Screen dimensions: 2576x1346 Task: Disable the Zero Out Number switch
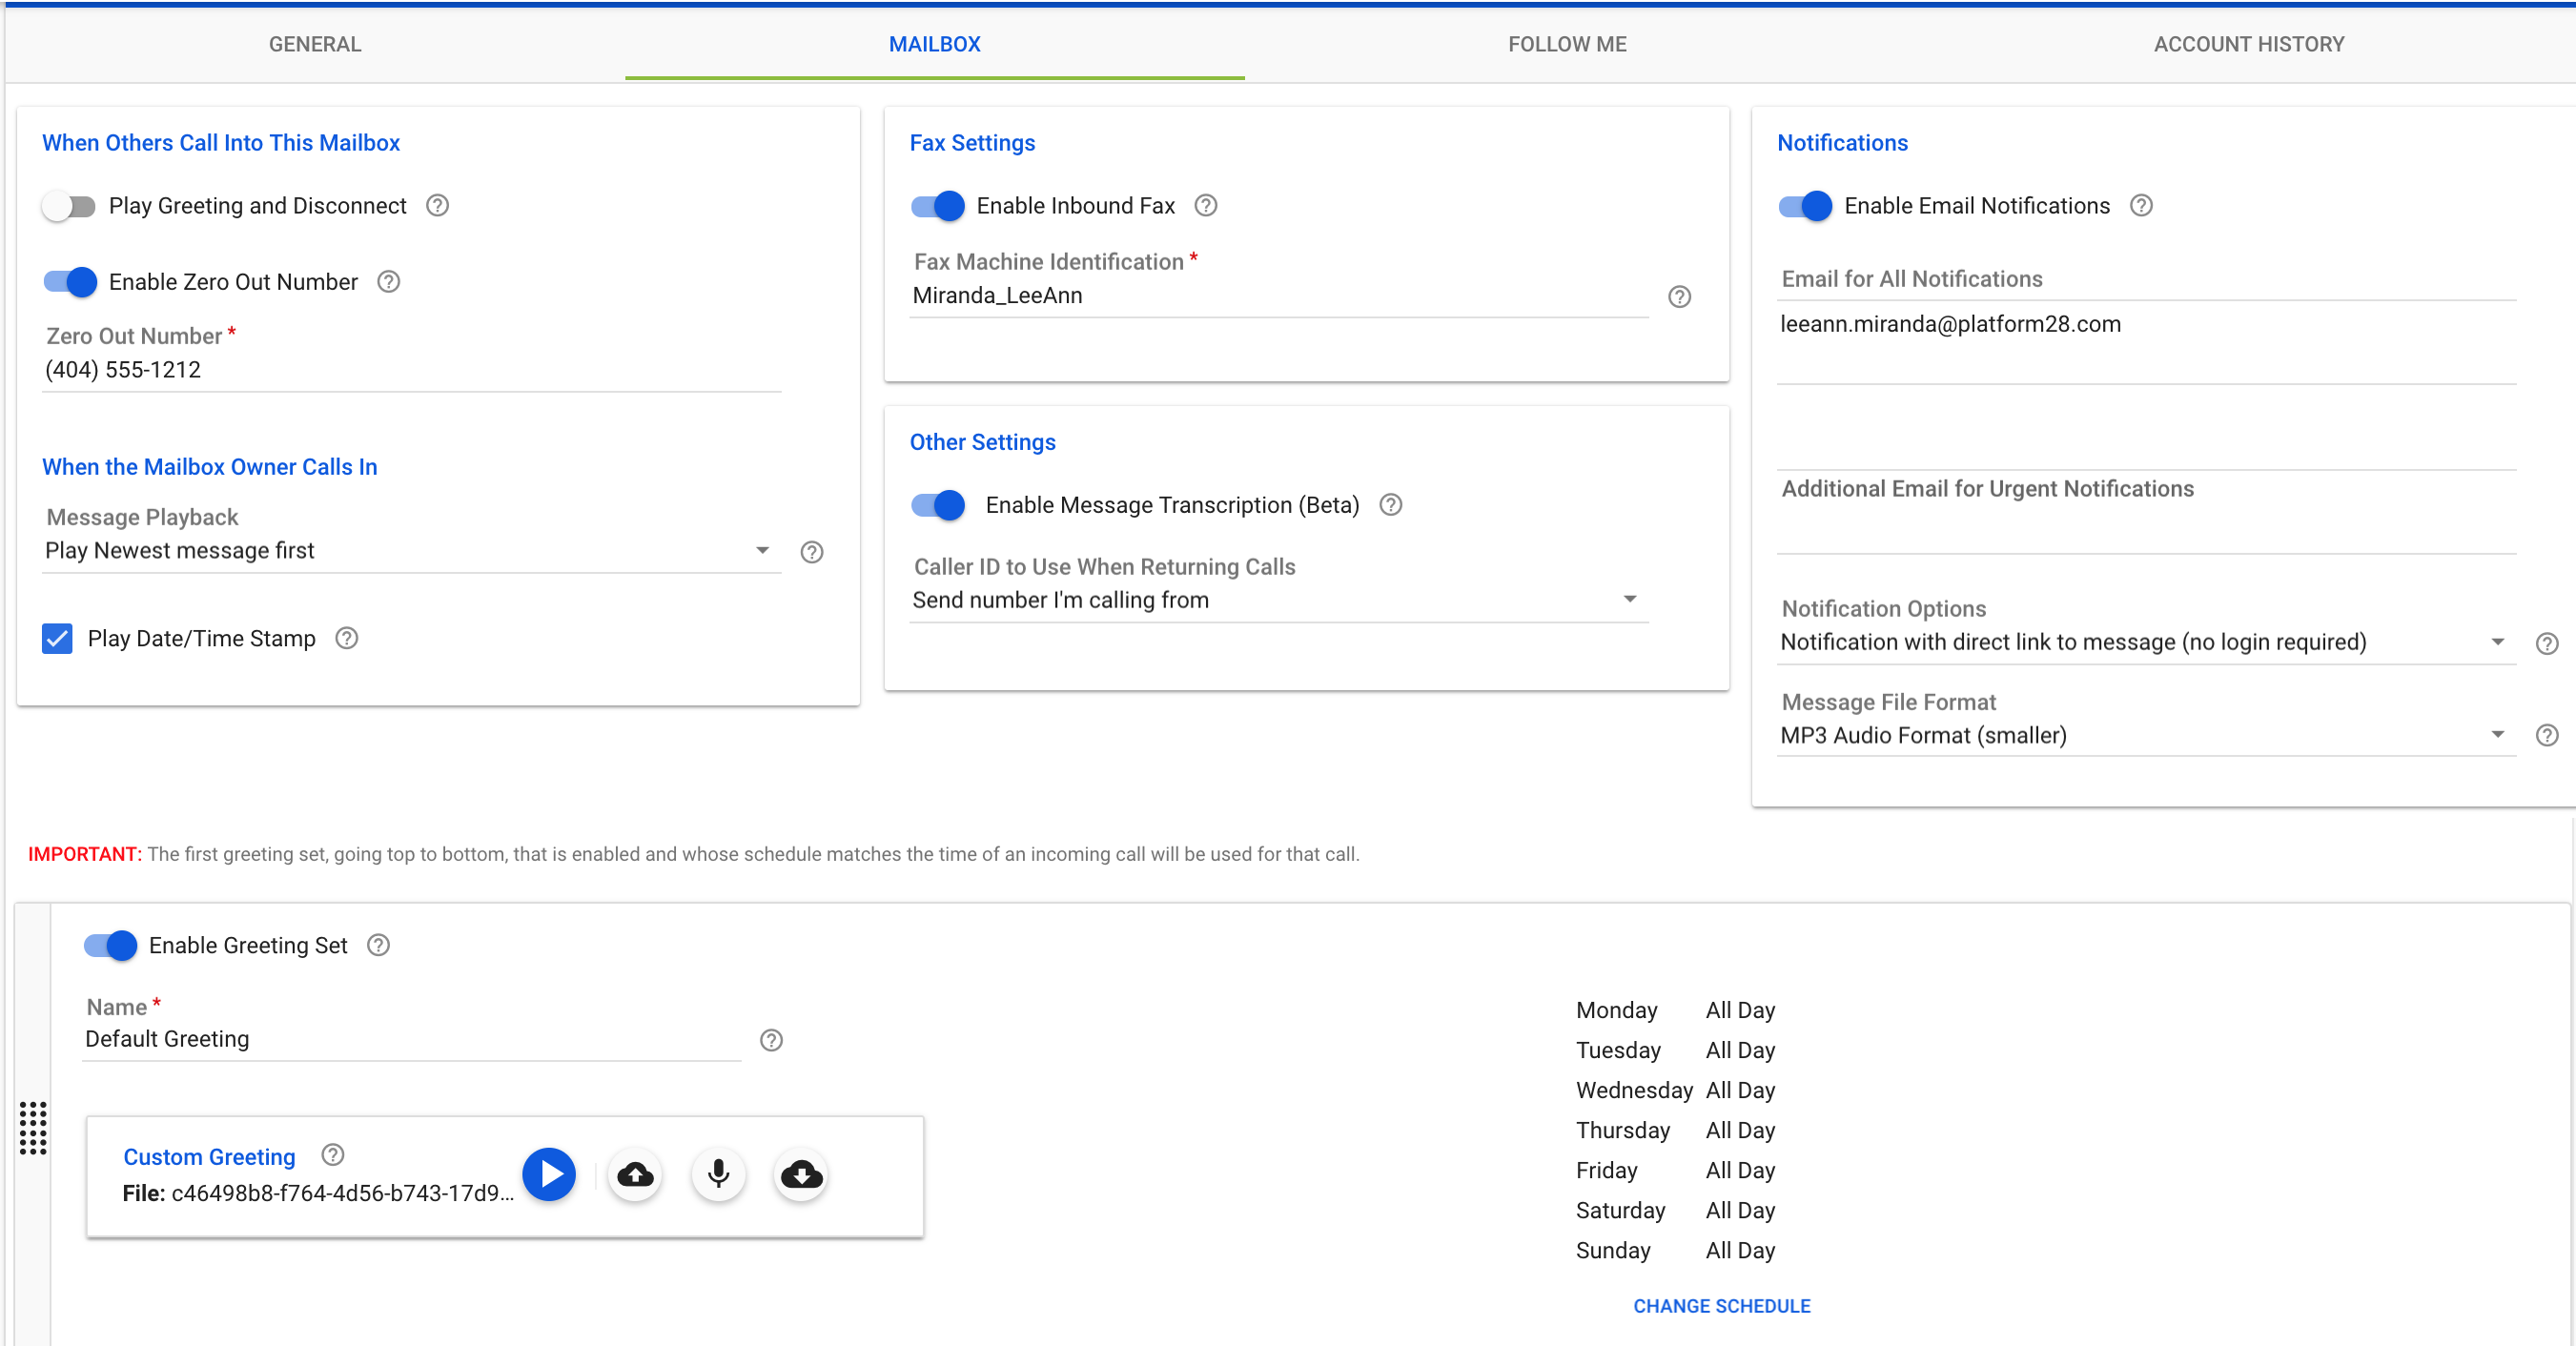(x=70, y=282)
